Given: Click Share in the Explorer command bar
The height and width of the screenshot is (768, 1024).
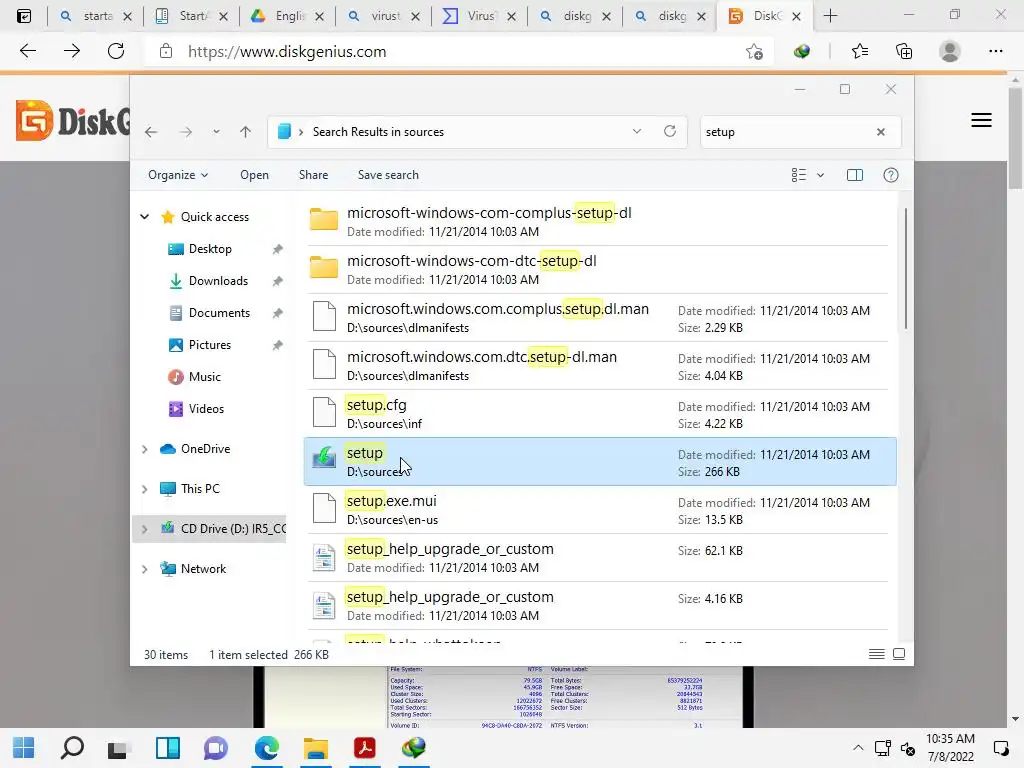Looking at the screenshot, I should pos(313,175).
